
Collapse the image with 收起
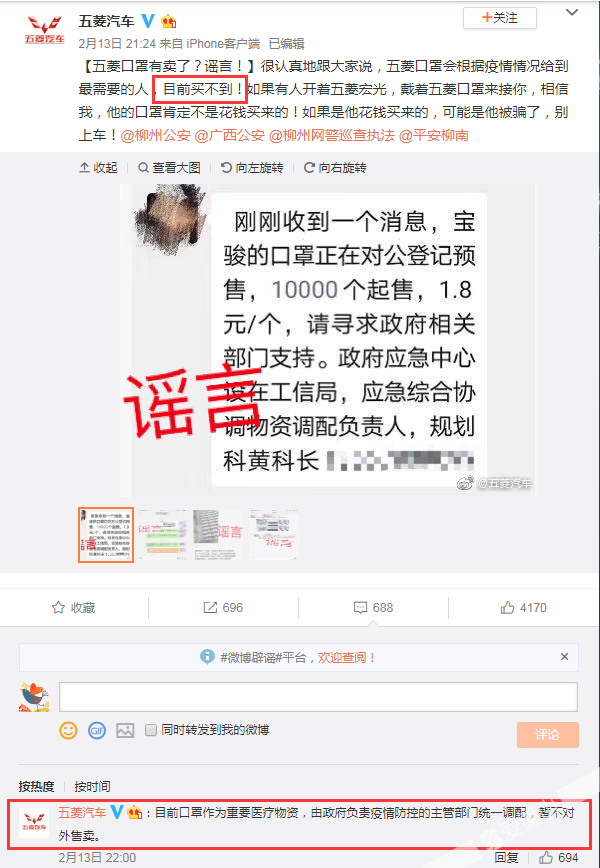[99, 168]
